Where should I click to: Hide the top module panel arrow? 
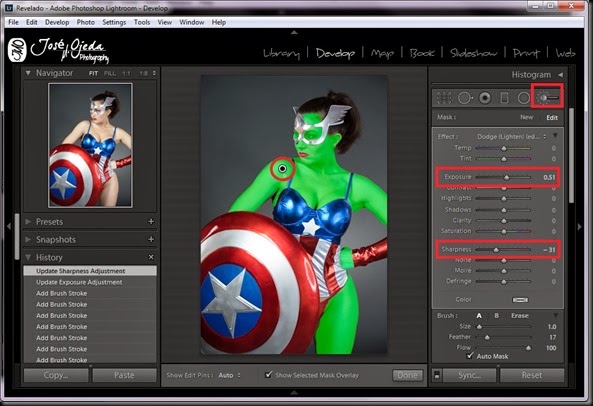[x=294, y=33]
